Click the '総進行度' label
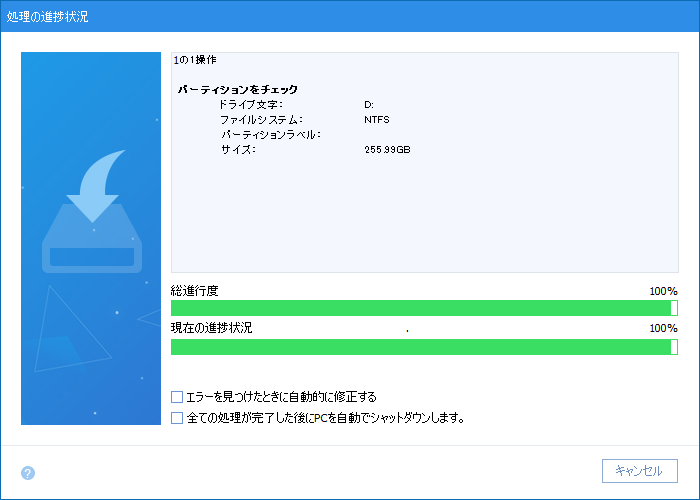The image size is (700, 500). pos(195,291)
